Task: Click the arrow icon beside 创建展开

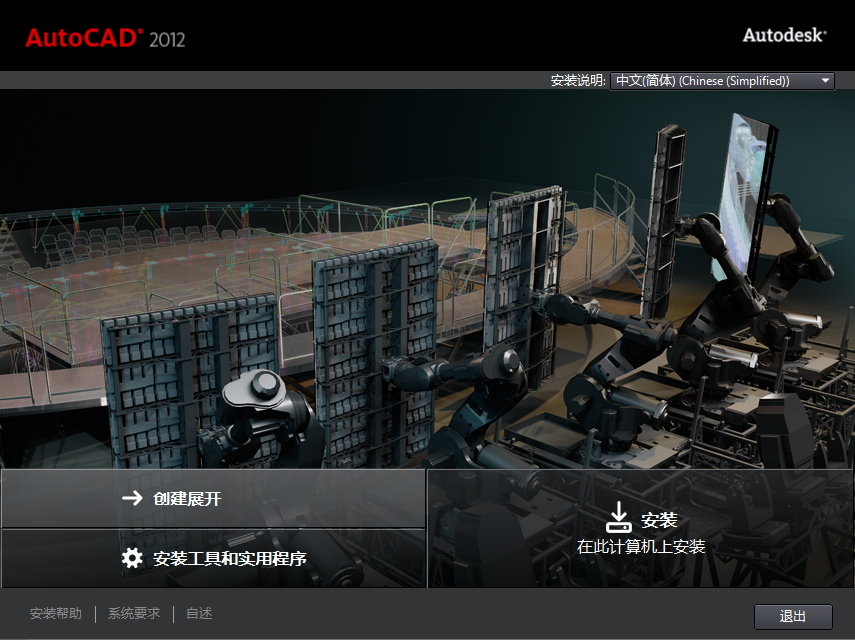Action: click(132, 498)
